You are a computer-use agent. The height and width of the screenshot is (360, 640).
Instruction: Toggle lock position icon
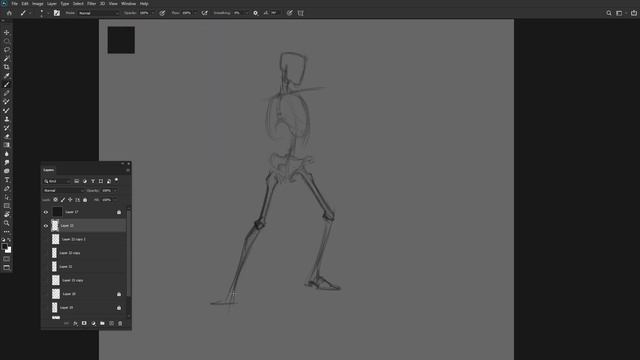tap(70, 200)
